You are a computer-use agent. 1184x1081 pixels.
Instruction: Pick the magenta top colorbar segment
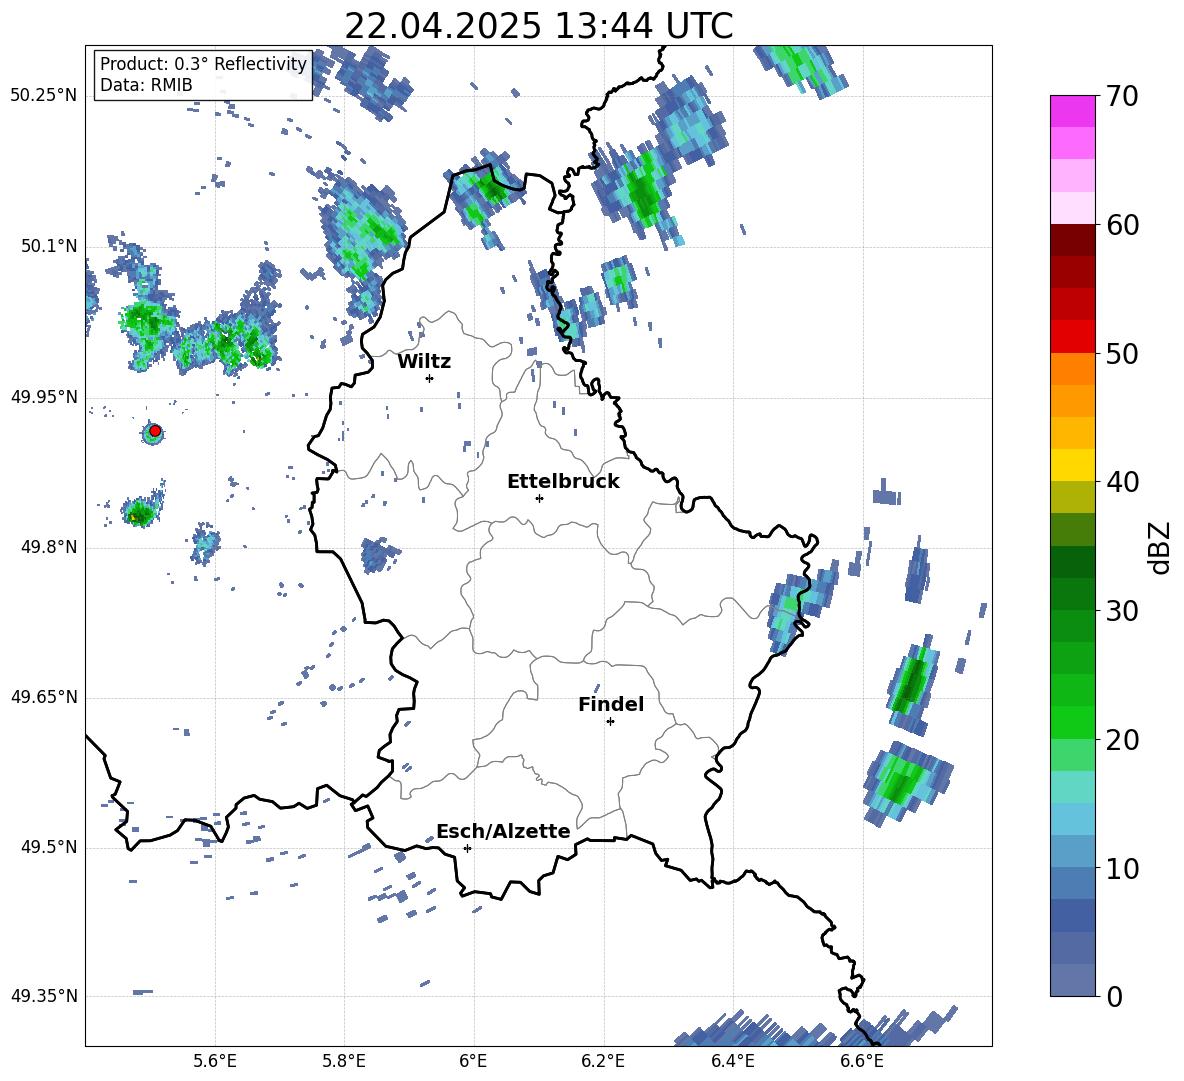(x=1072, y=111)
